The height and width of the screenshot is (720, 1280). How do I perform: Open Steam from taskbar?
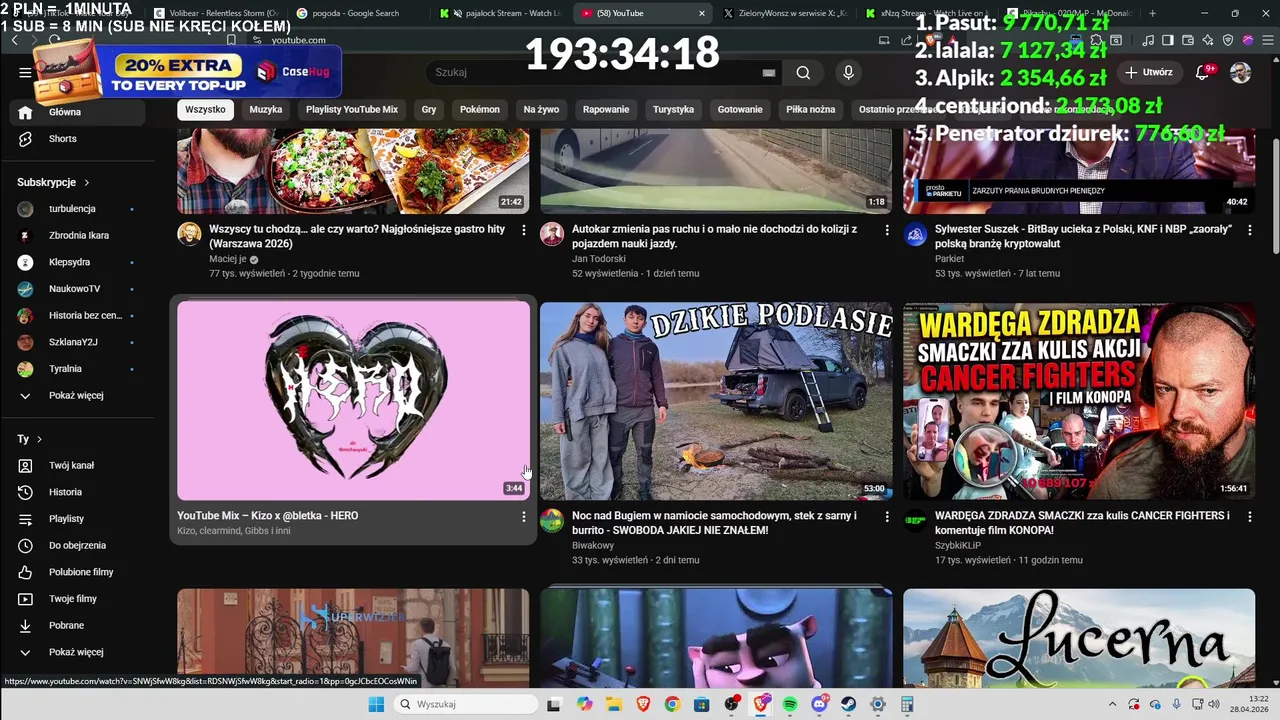tap(849, 704)
